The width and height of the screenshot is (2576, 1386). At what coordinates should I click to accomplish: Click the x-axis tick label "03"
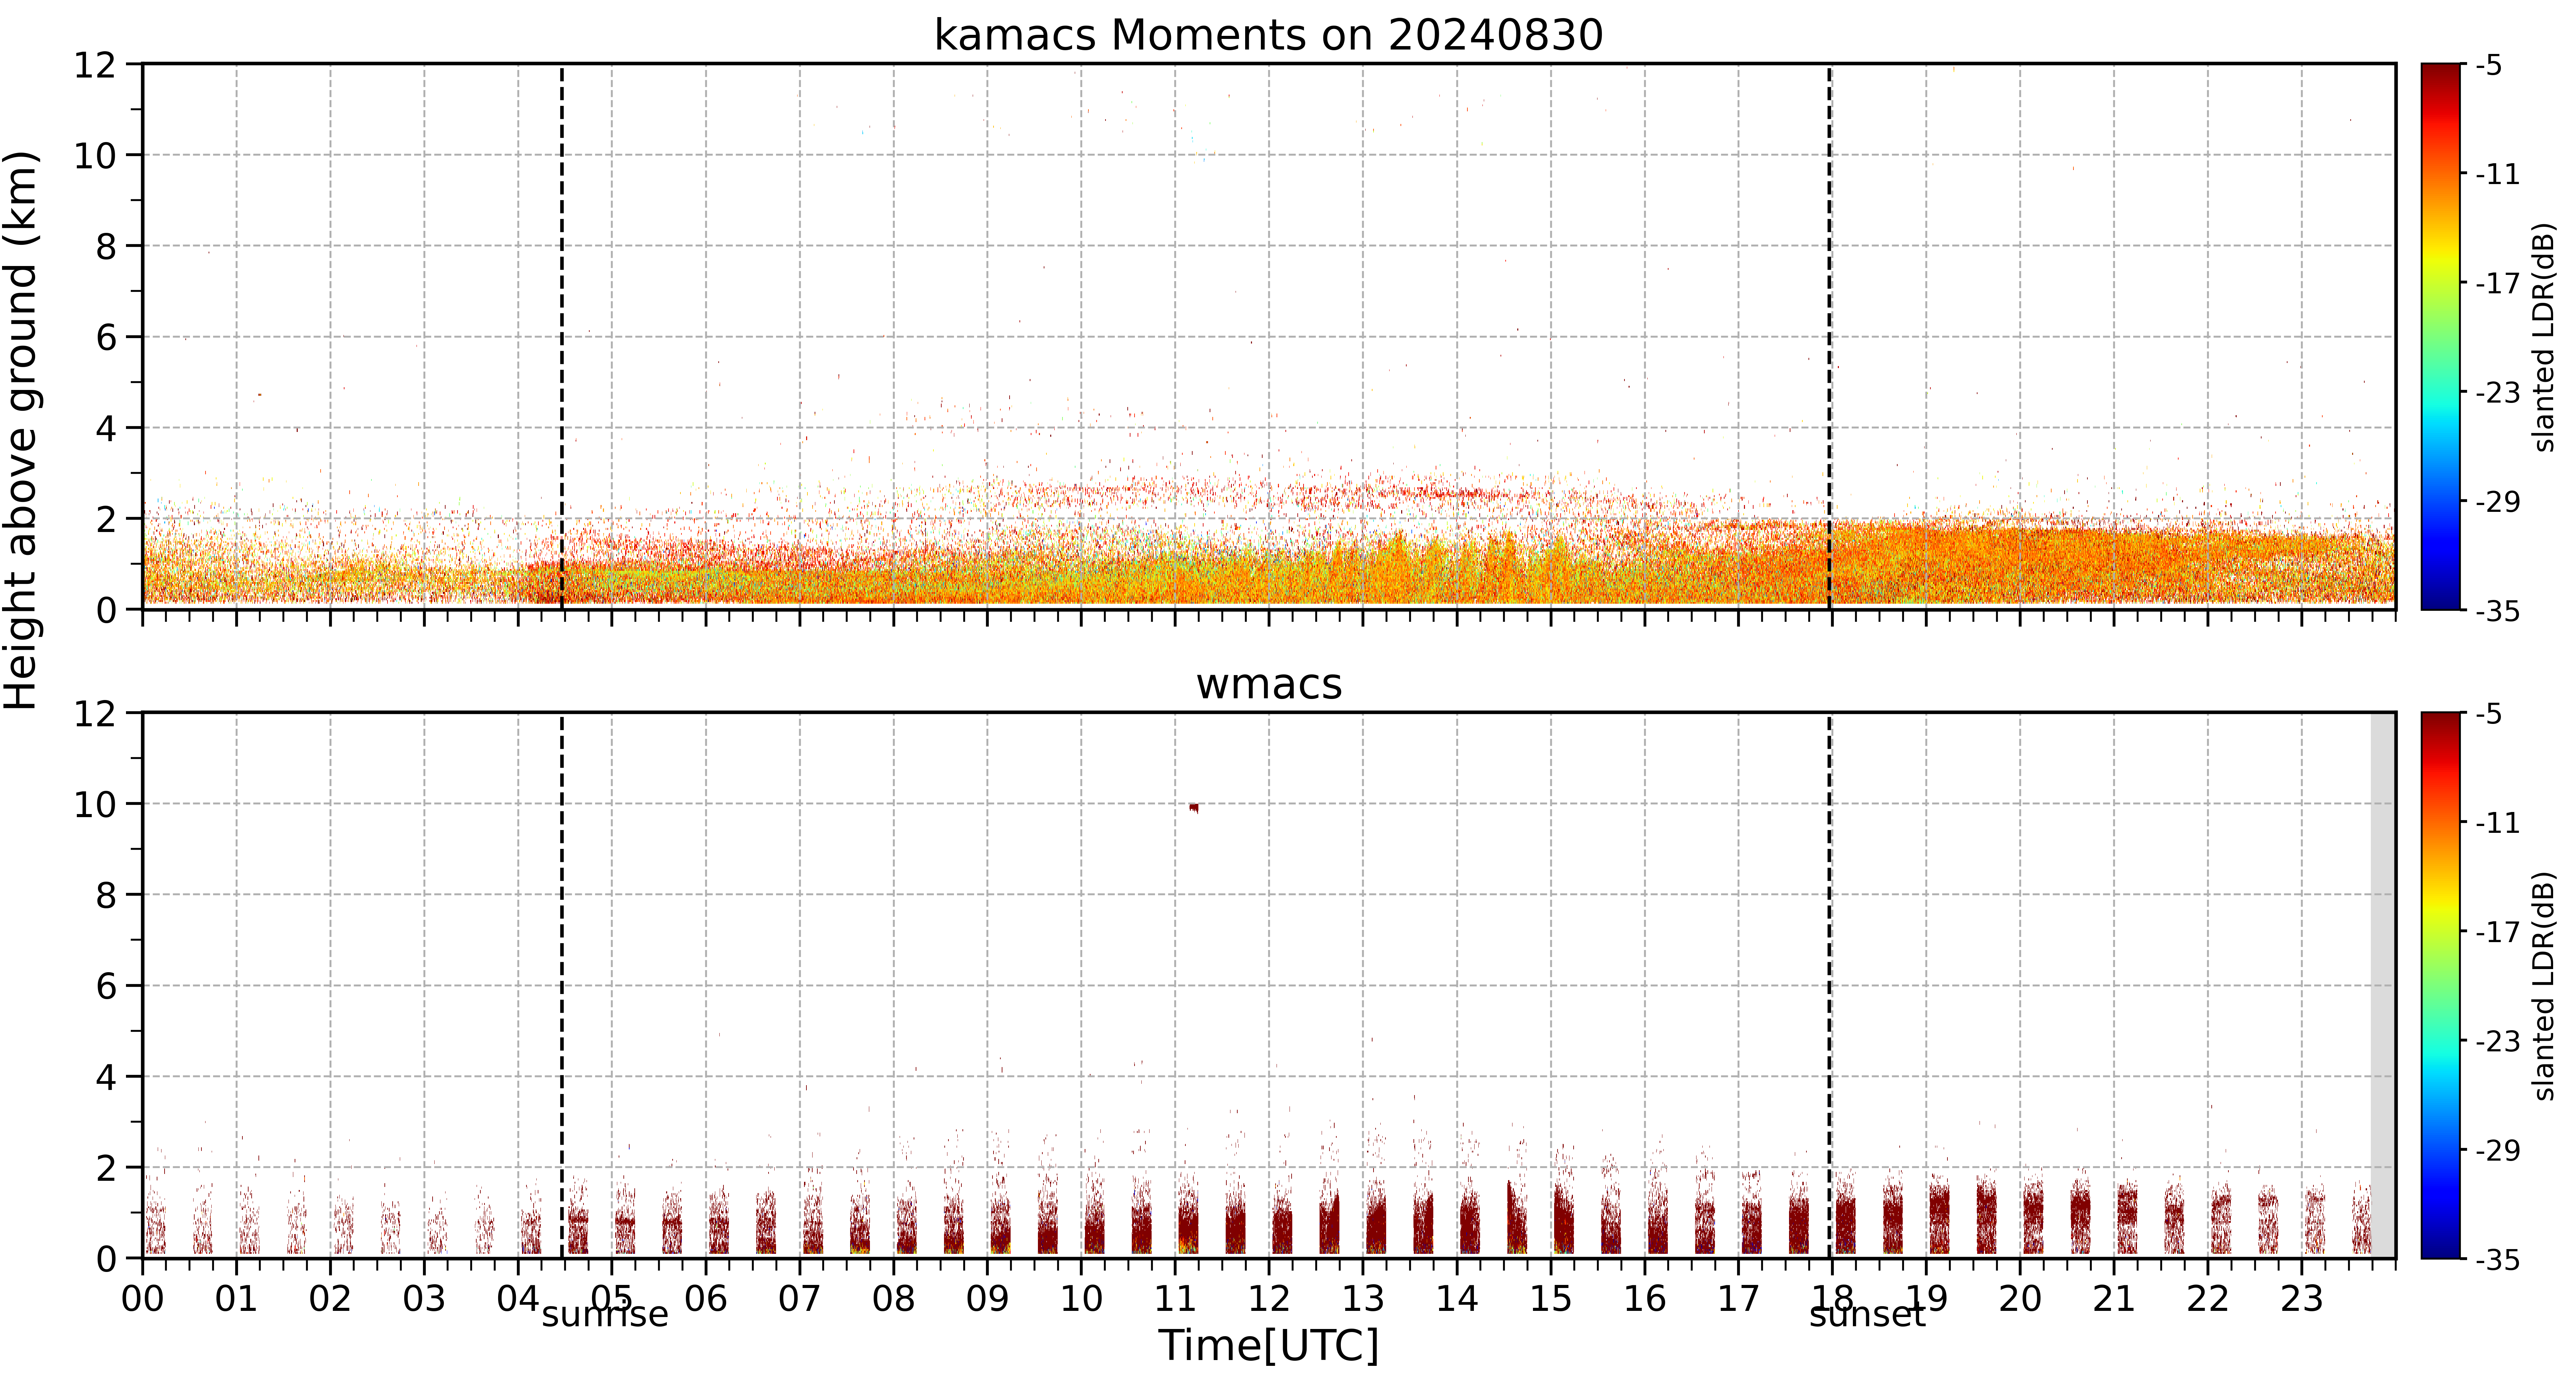[424, 1299]
